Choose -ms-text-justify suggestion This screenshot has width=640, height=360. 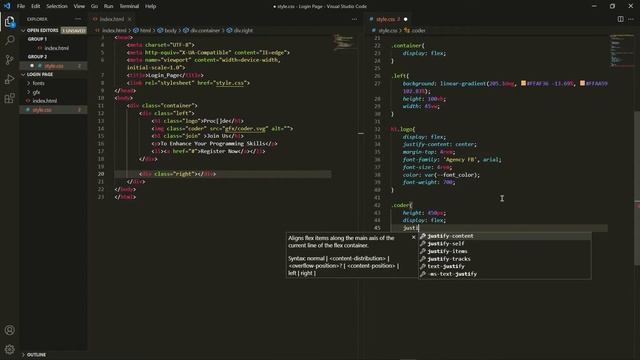point(505,274)
